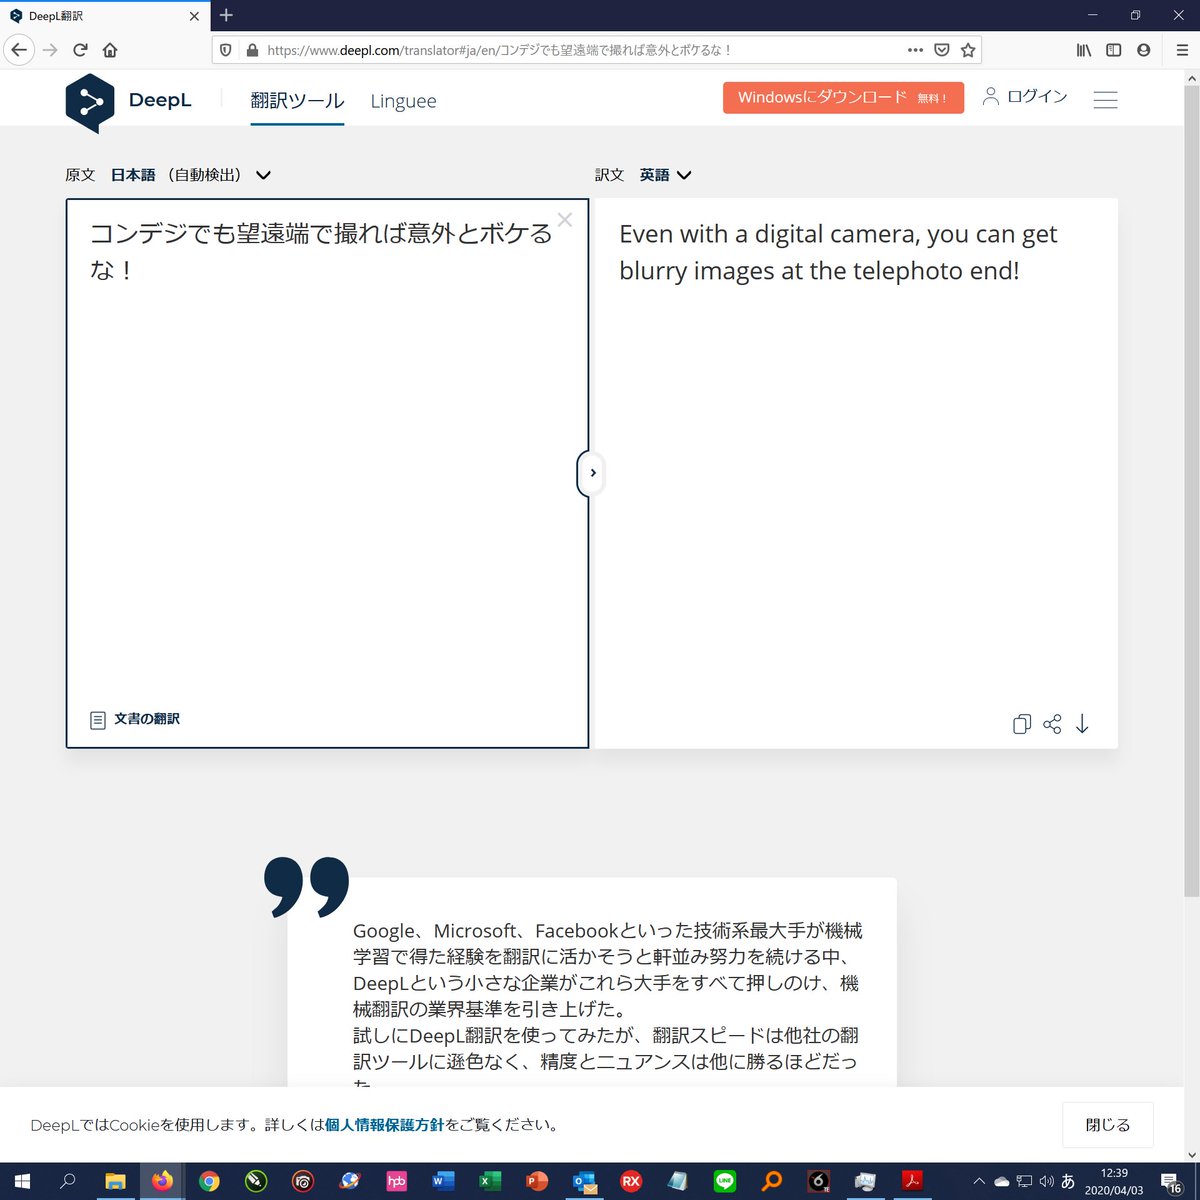Open Firefox application menu

click(1181, 50)
